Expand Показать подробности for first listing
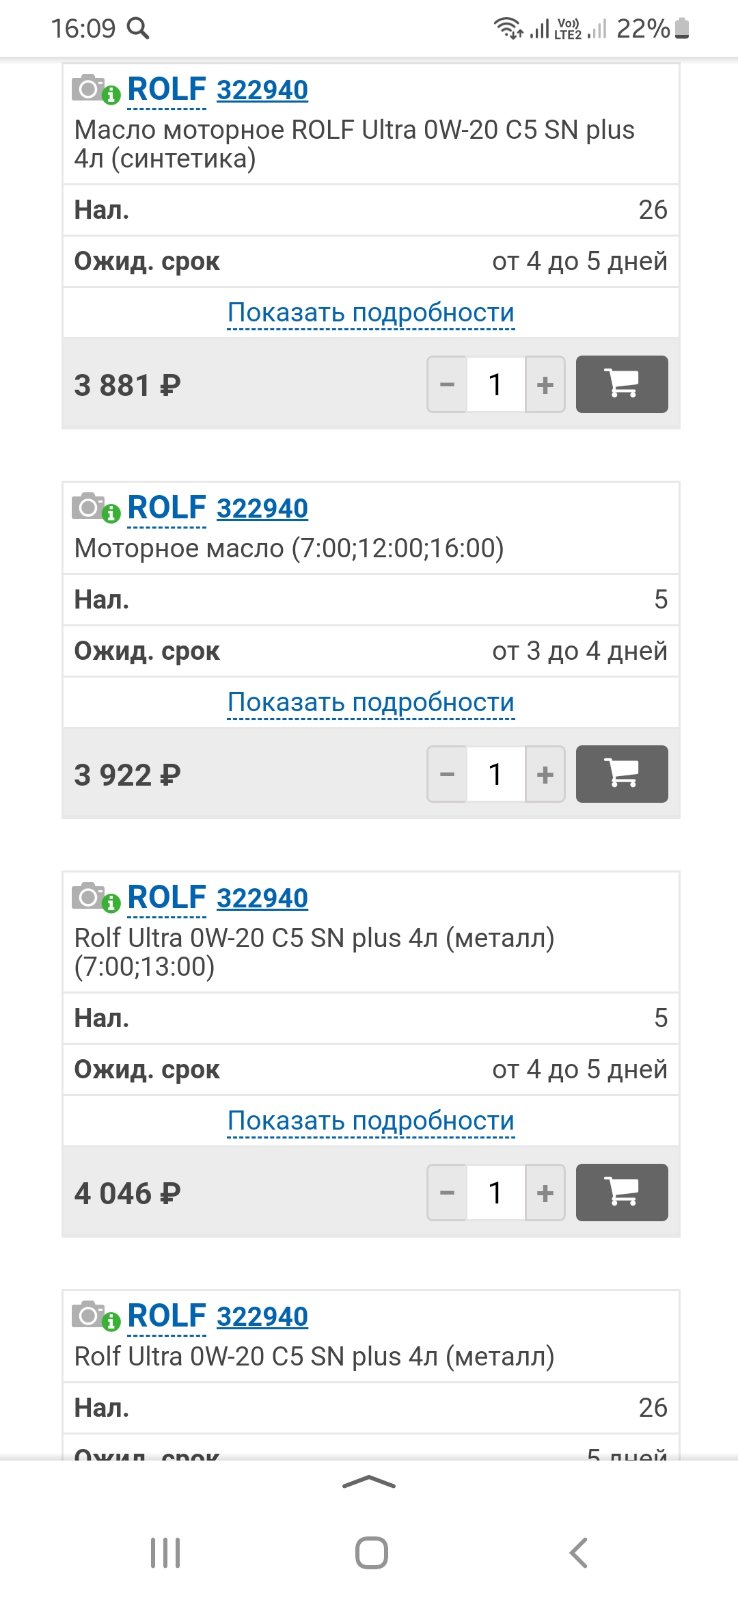Screen dimensions: 738x1600 371,313
